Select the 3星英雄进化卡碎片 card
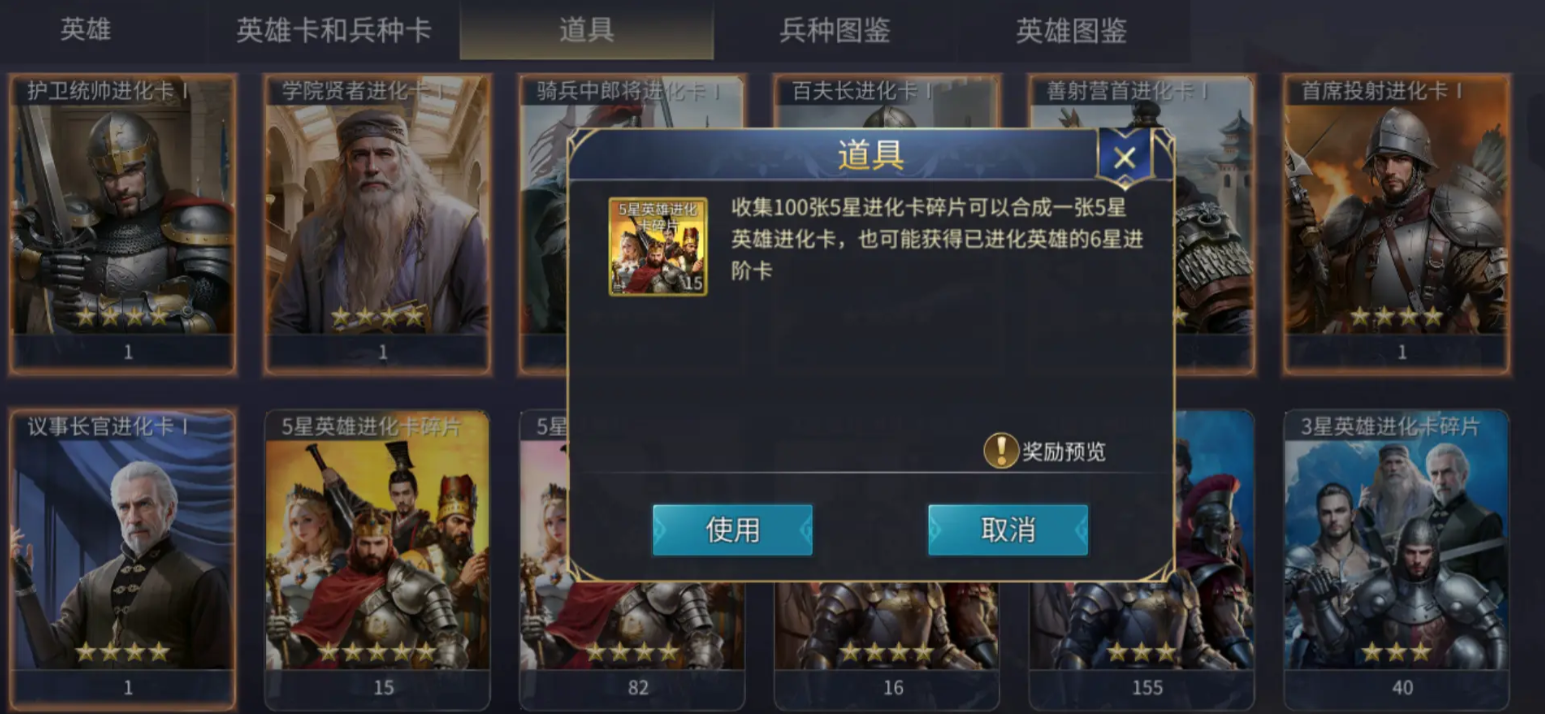Image resolution: width=1545 pixels, height=714 pixels. click(1397, 559)
